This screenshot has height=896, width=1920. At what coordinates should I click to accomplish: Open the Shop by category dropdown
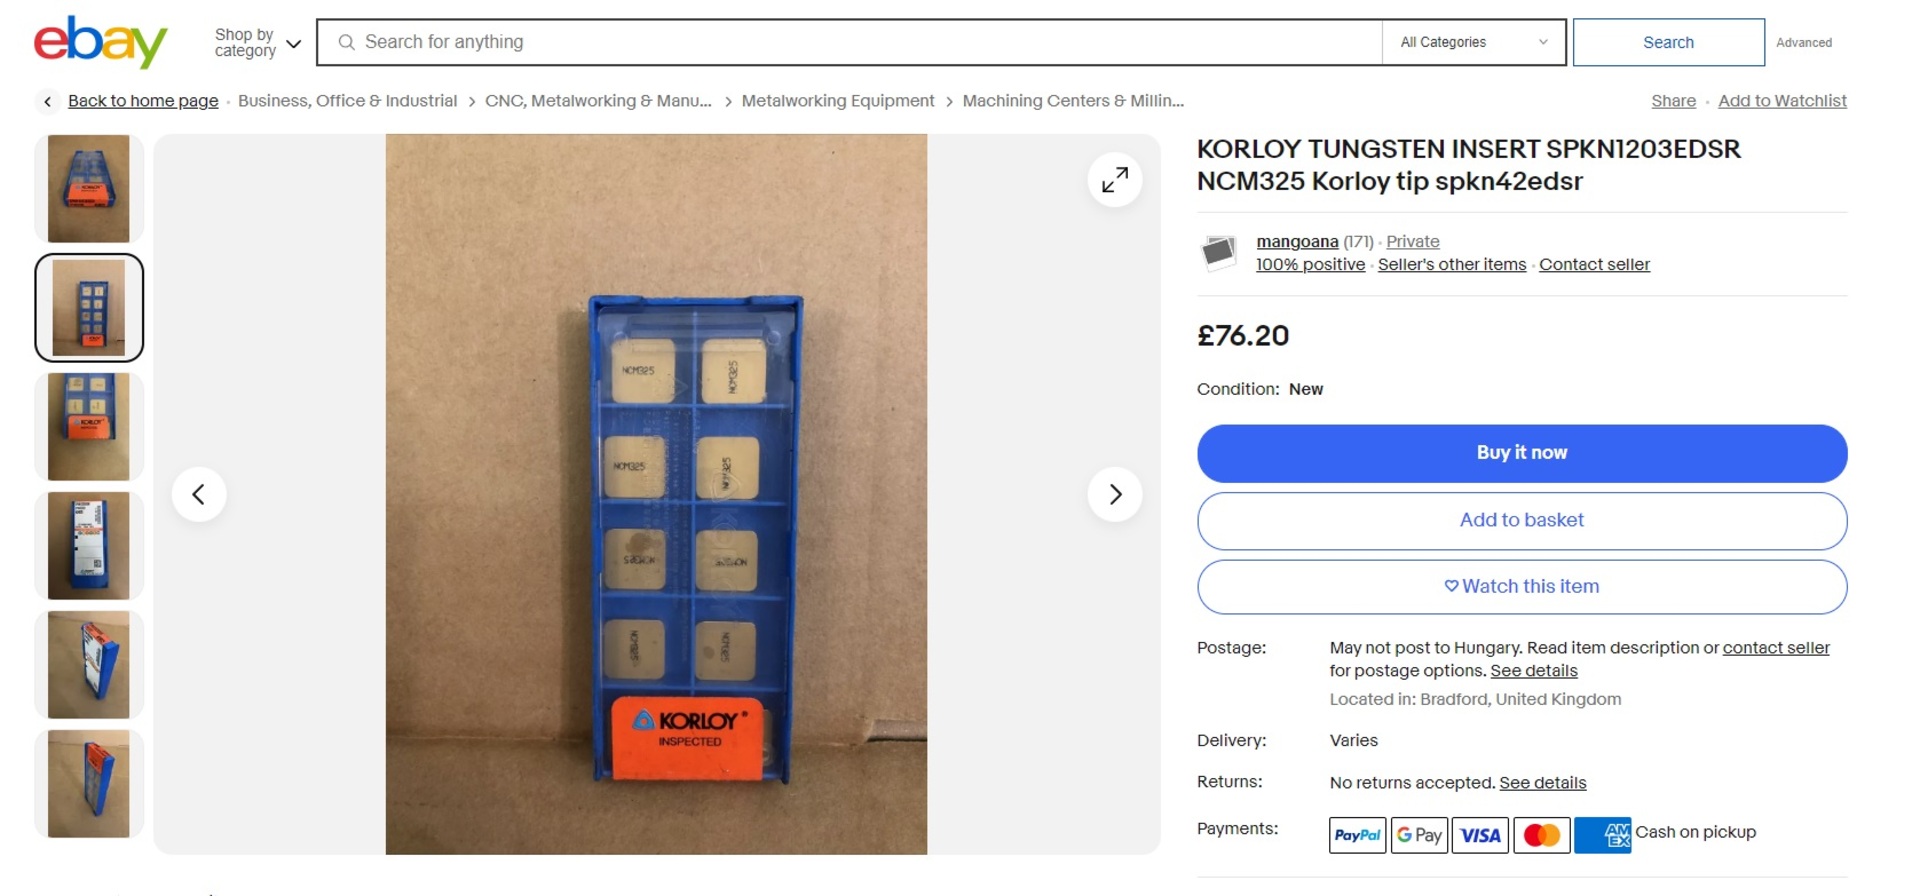coord(257,43)
